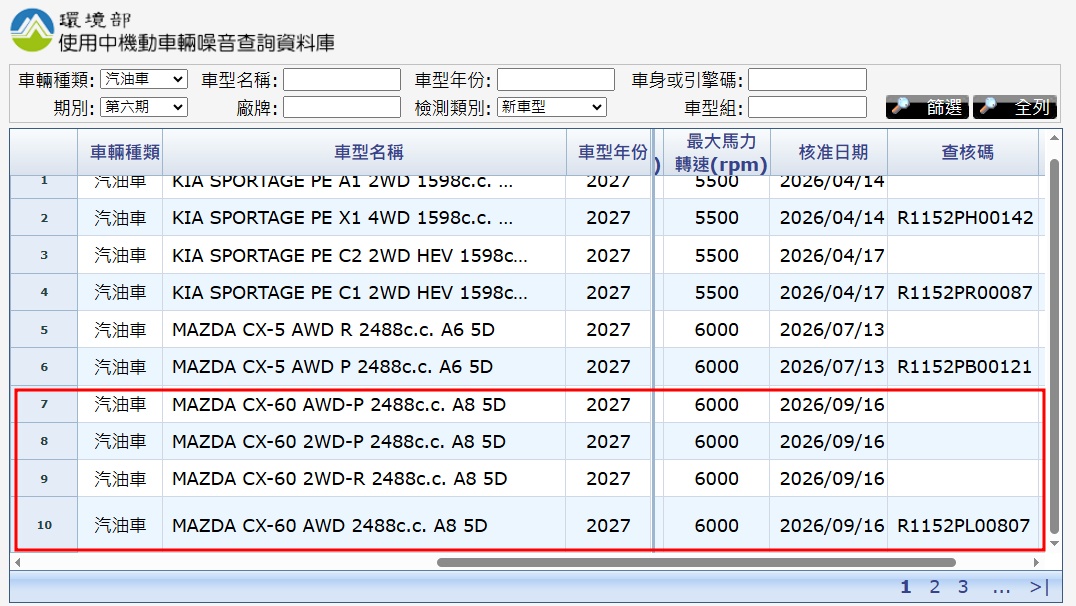Click the 環境部 logo icon
The height and width of the screenshot is (606, 1076).
pos(32,30)
